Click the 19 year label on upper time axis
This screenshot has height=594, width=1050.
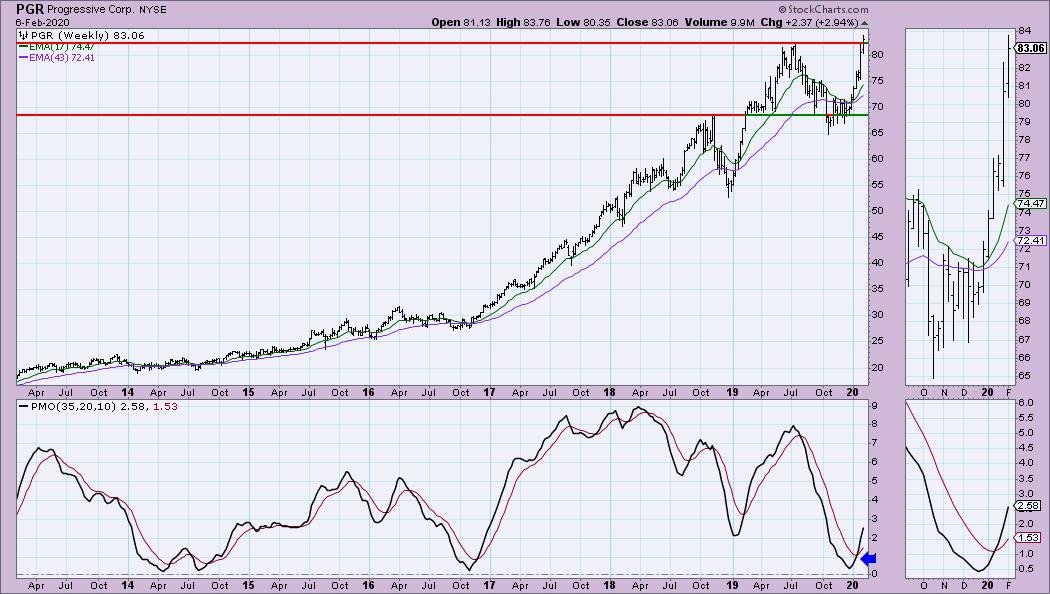[x=732, y=392]
